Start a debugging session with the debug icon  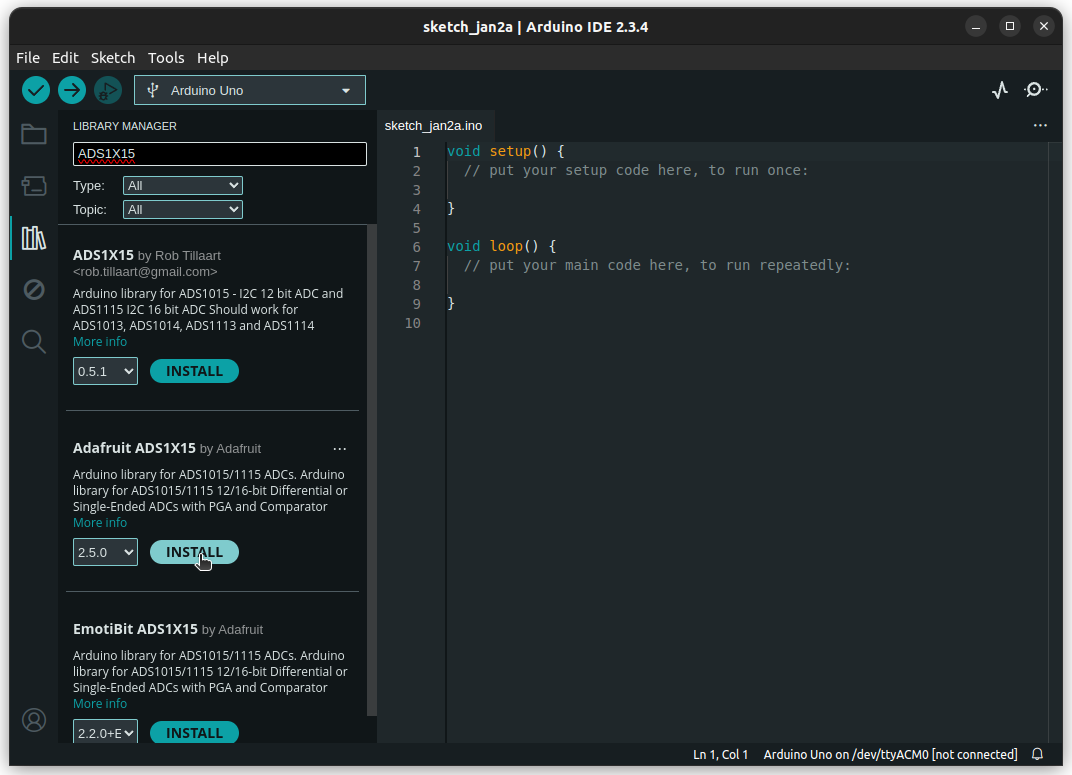coord(107,90)
